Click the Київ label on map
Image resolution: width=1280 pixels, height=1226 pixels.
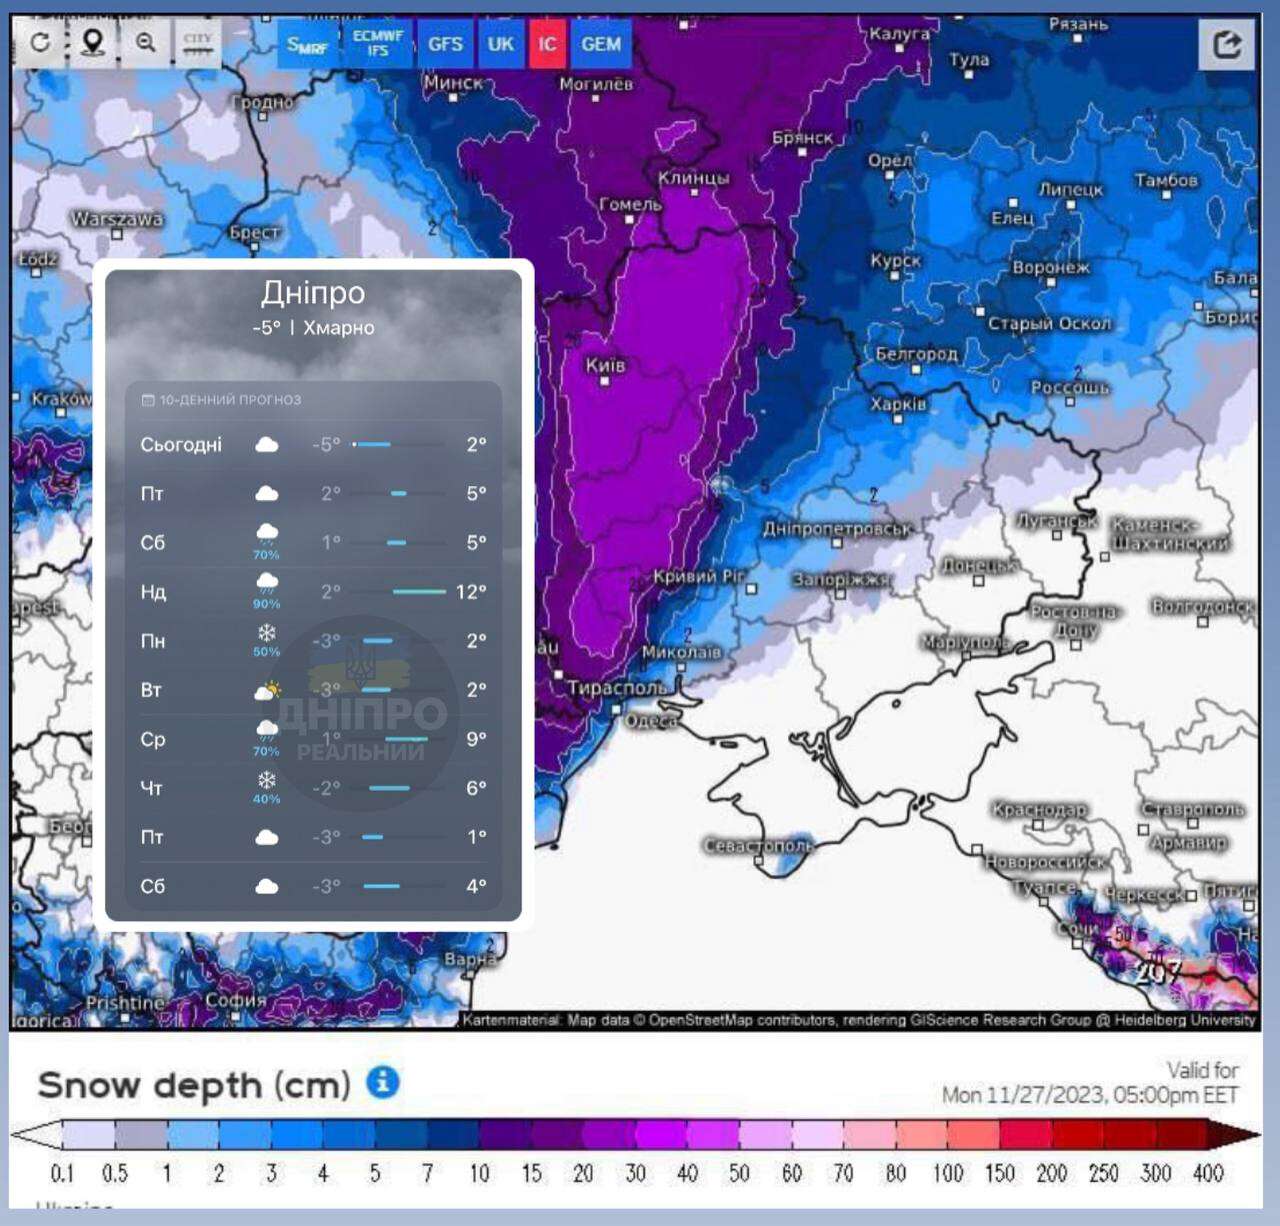(x=605, y=366)
